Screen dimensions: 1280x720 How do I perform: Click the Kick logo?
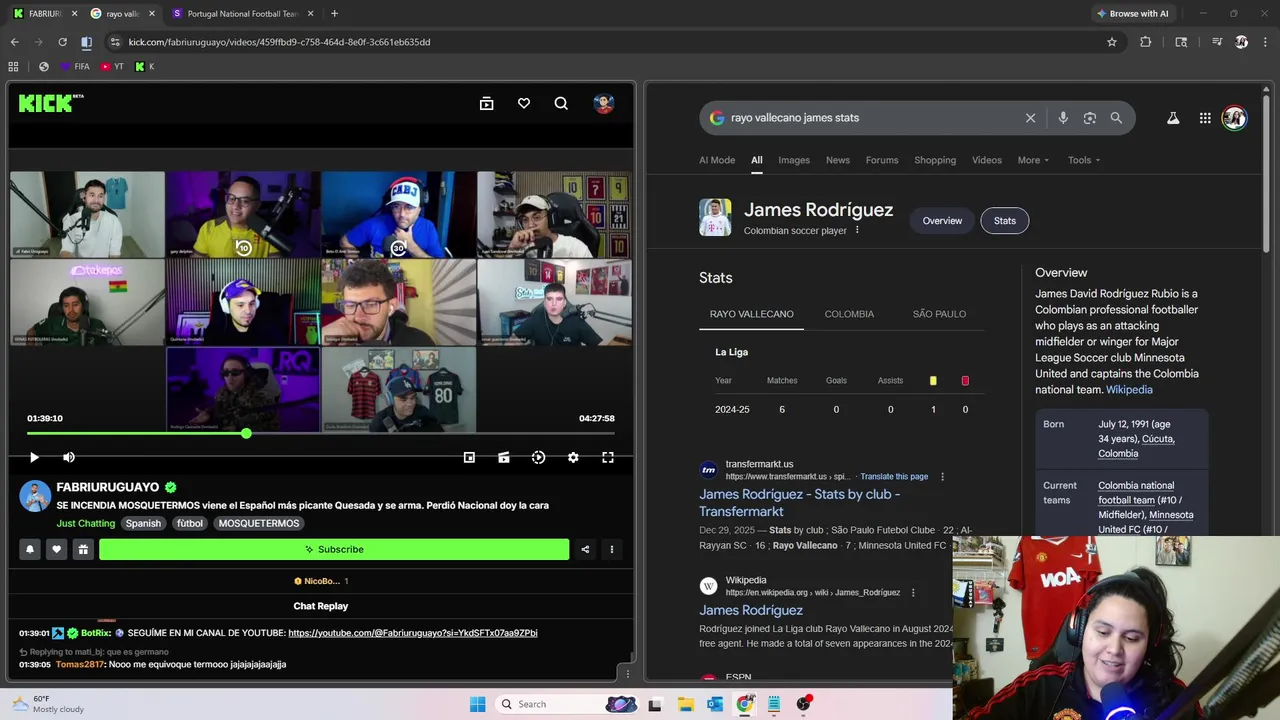49,103
